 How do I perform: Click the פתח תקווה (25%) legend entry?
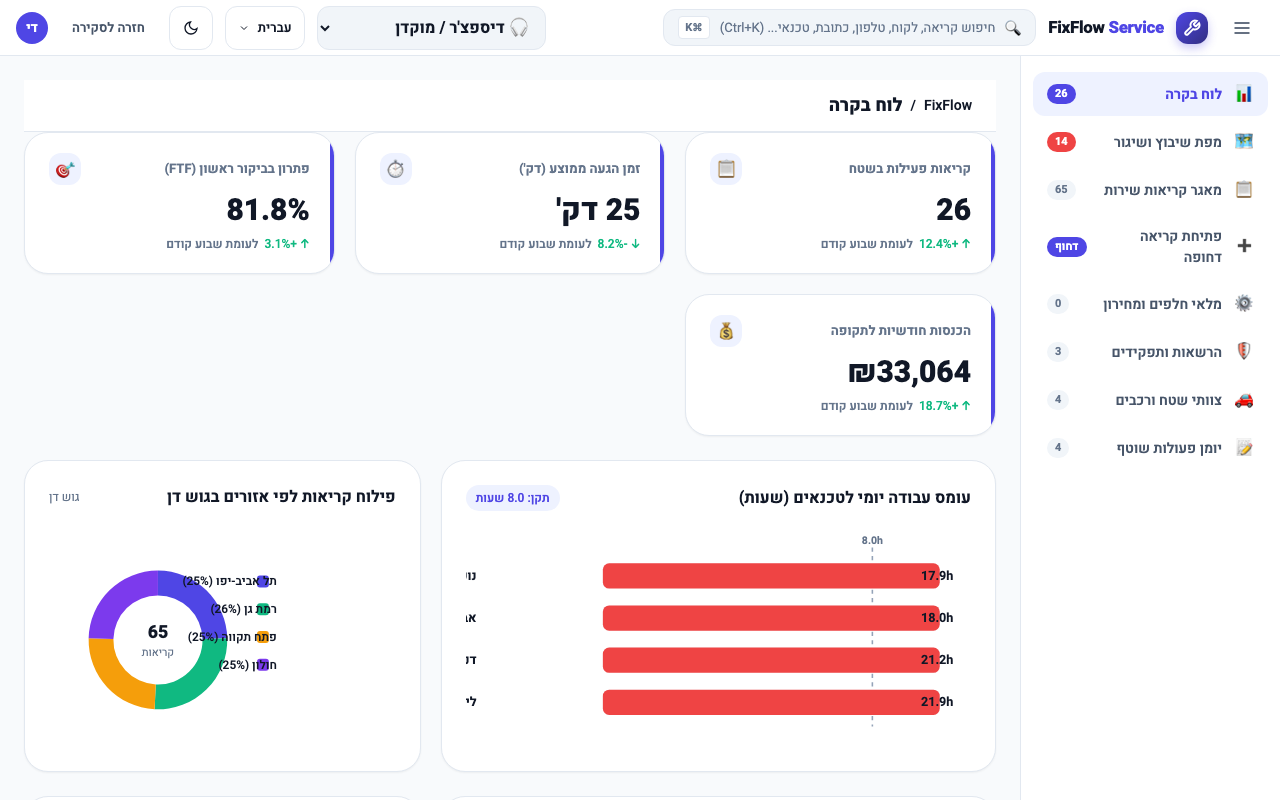coord(232,637)
